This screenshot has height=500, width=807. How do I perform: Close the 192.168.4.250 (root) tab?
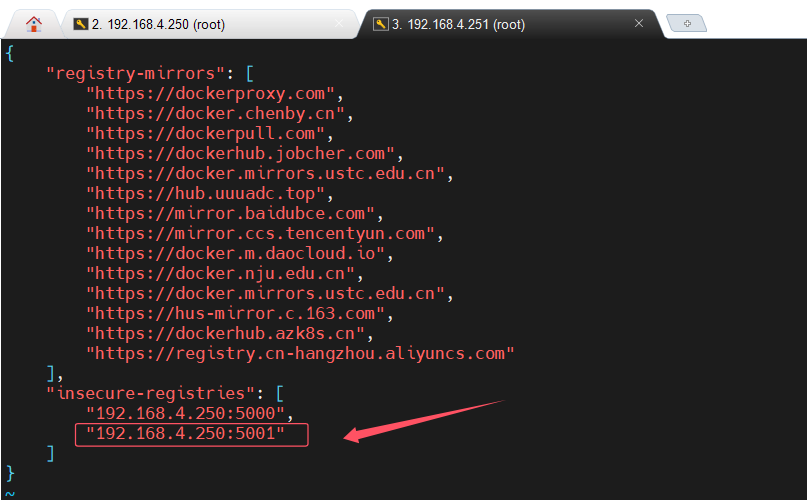pyautogui.click(x=339, y=24)
